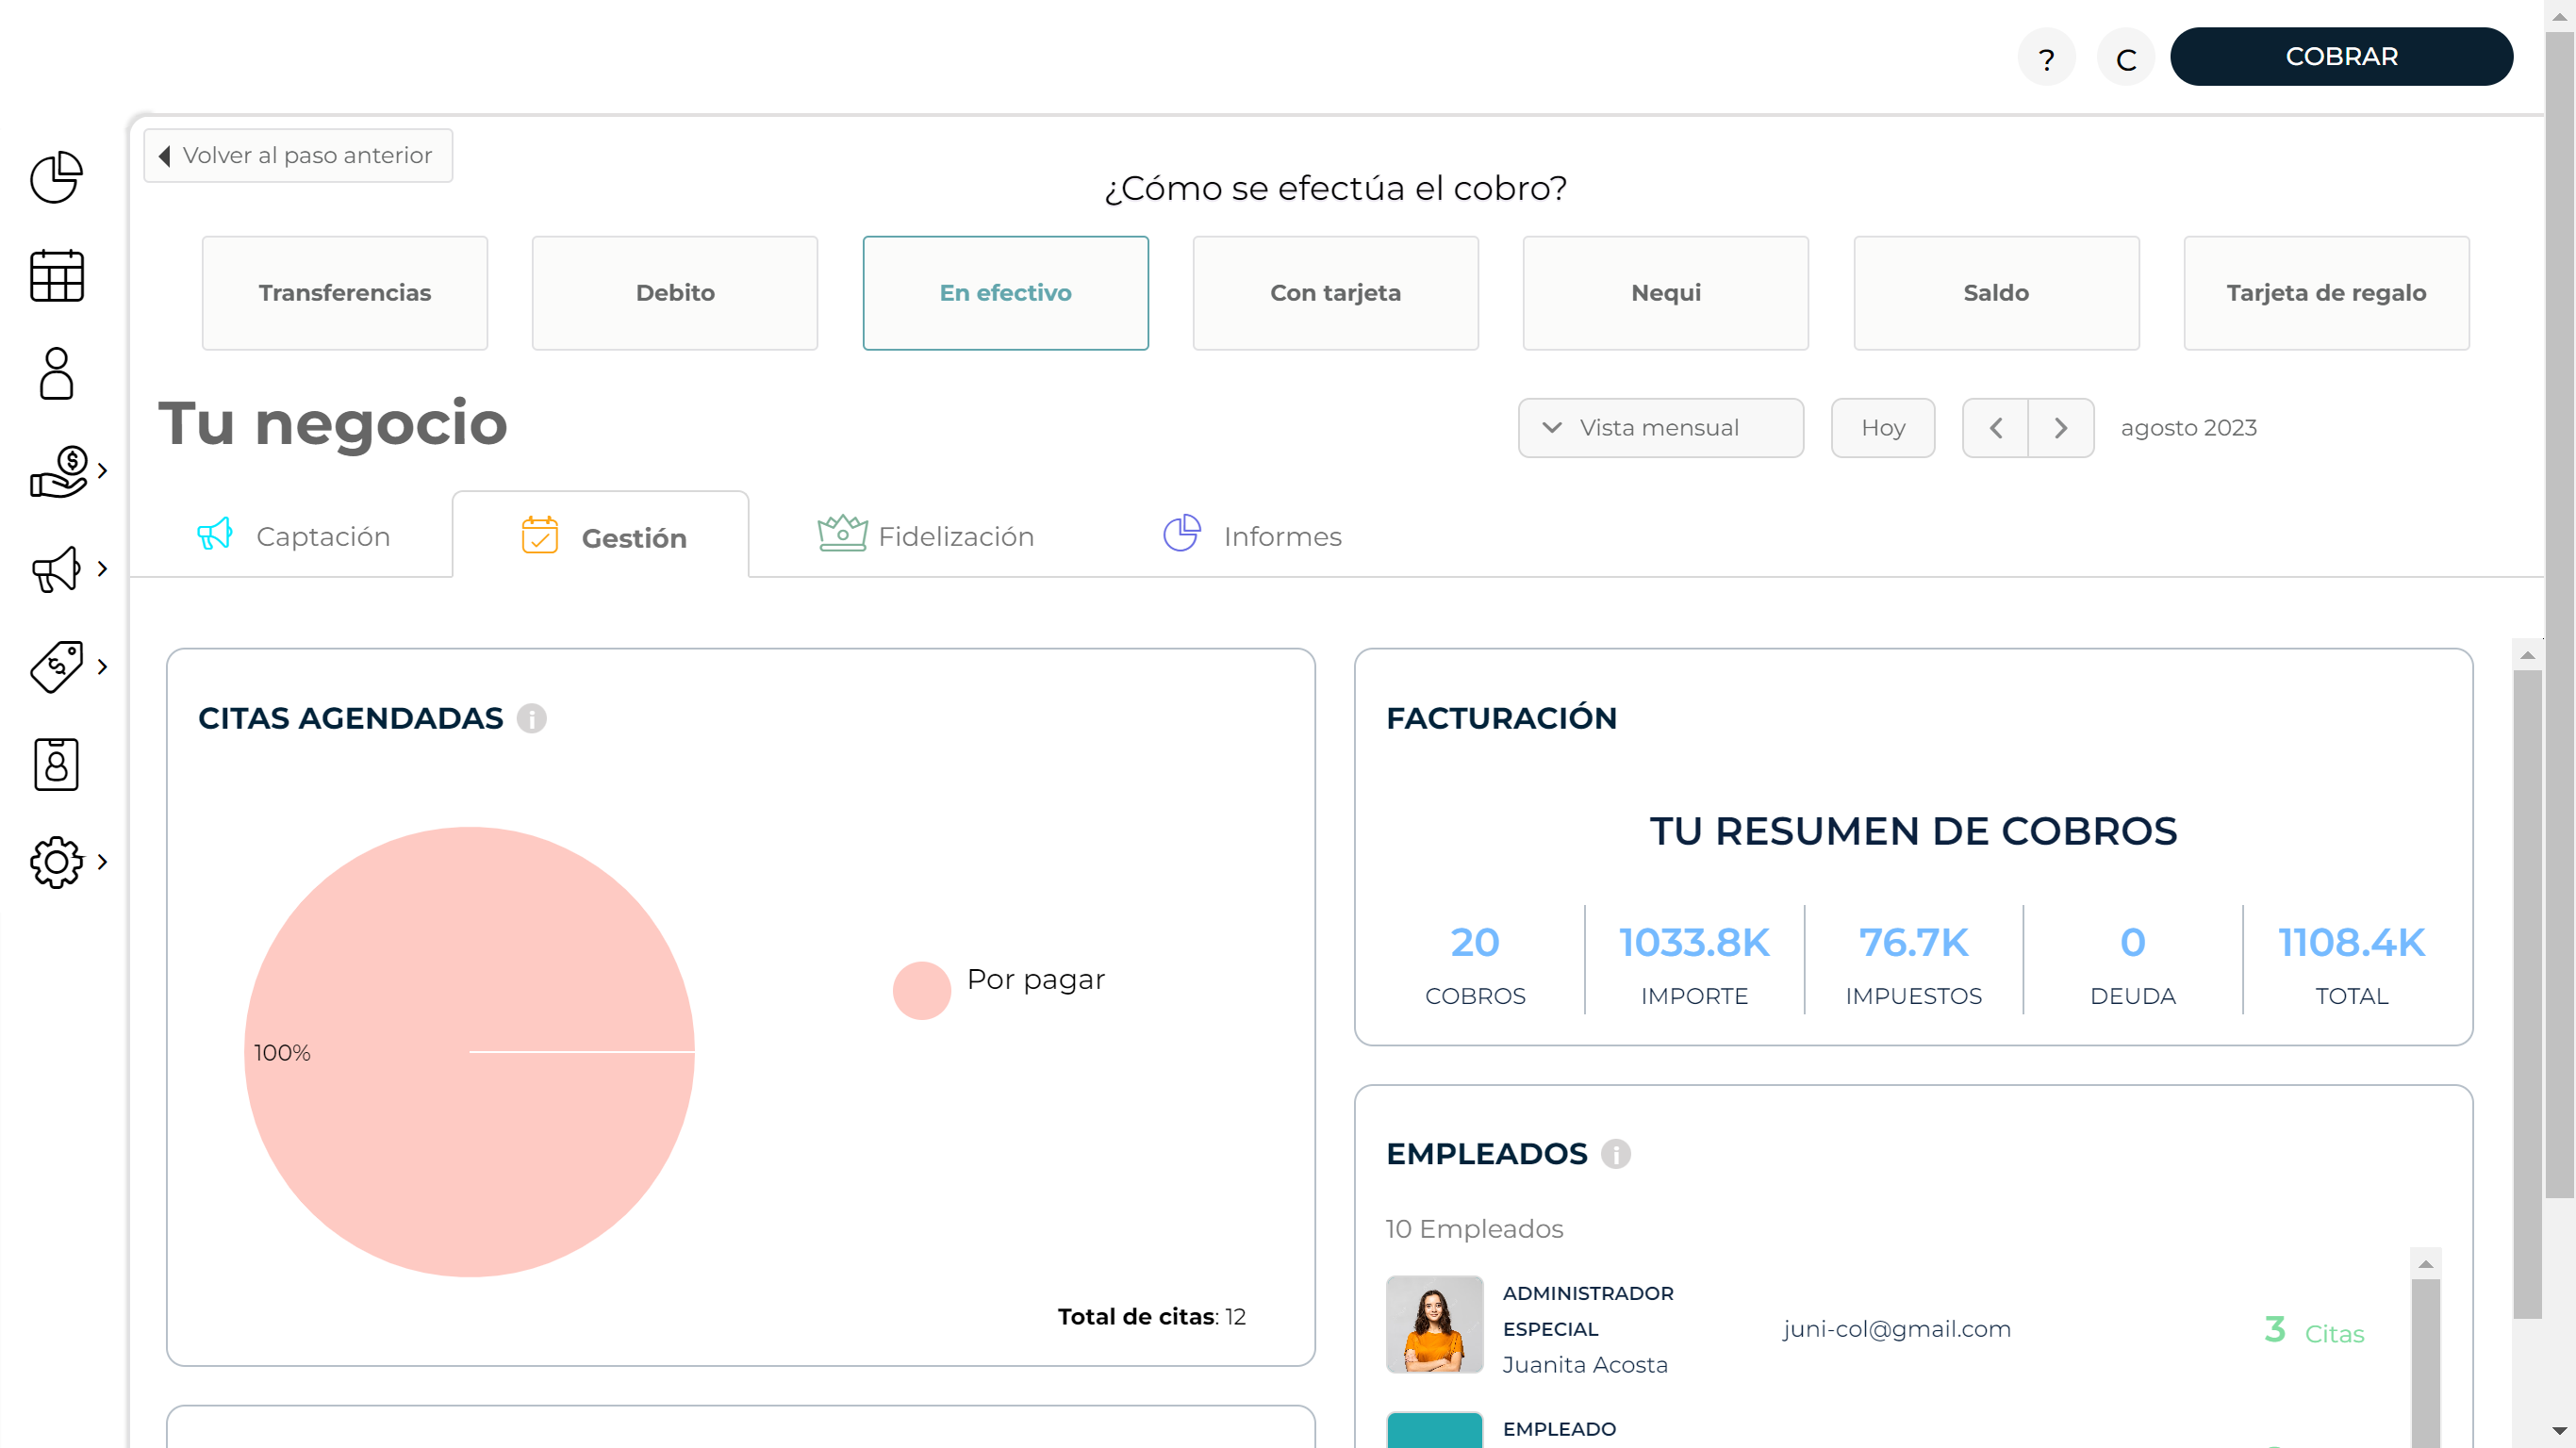
Task: Click the COBRAR button
Action: [x=2341, y=57]
